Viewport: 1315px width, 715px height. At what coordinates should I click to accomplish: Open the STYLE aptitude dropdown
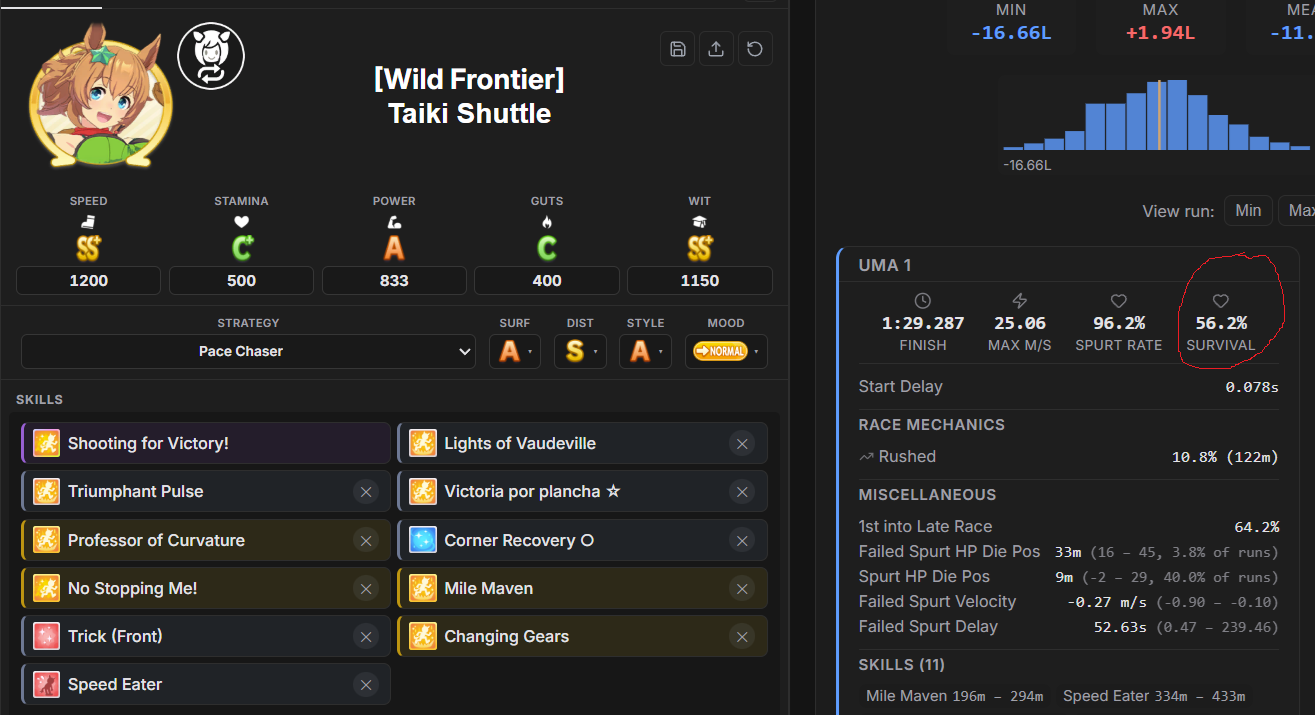pyautogui.click(x=645, y=351)
